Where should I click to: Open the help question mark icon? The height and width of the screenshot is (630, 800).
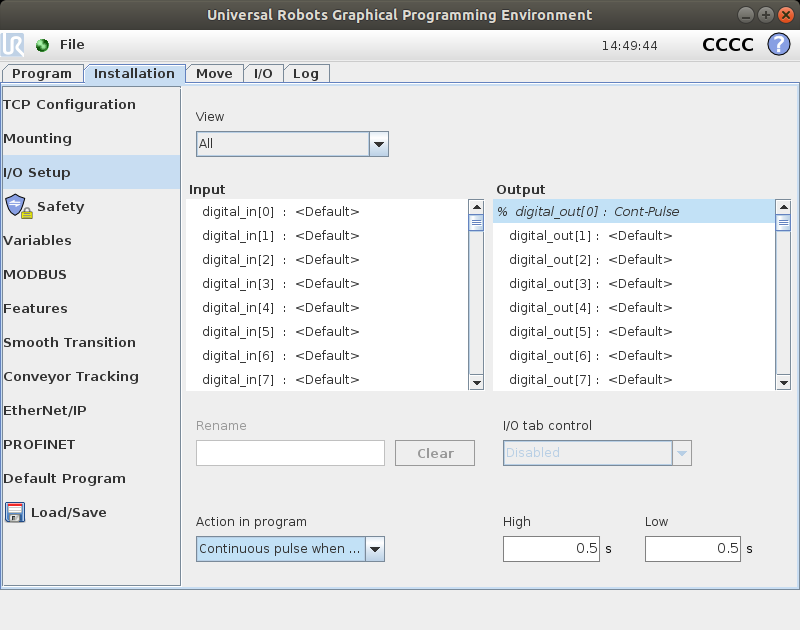point(778,45)
